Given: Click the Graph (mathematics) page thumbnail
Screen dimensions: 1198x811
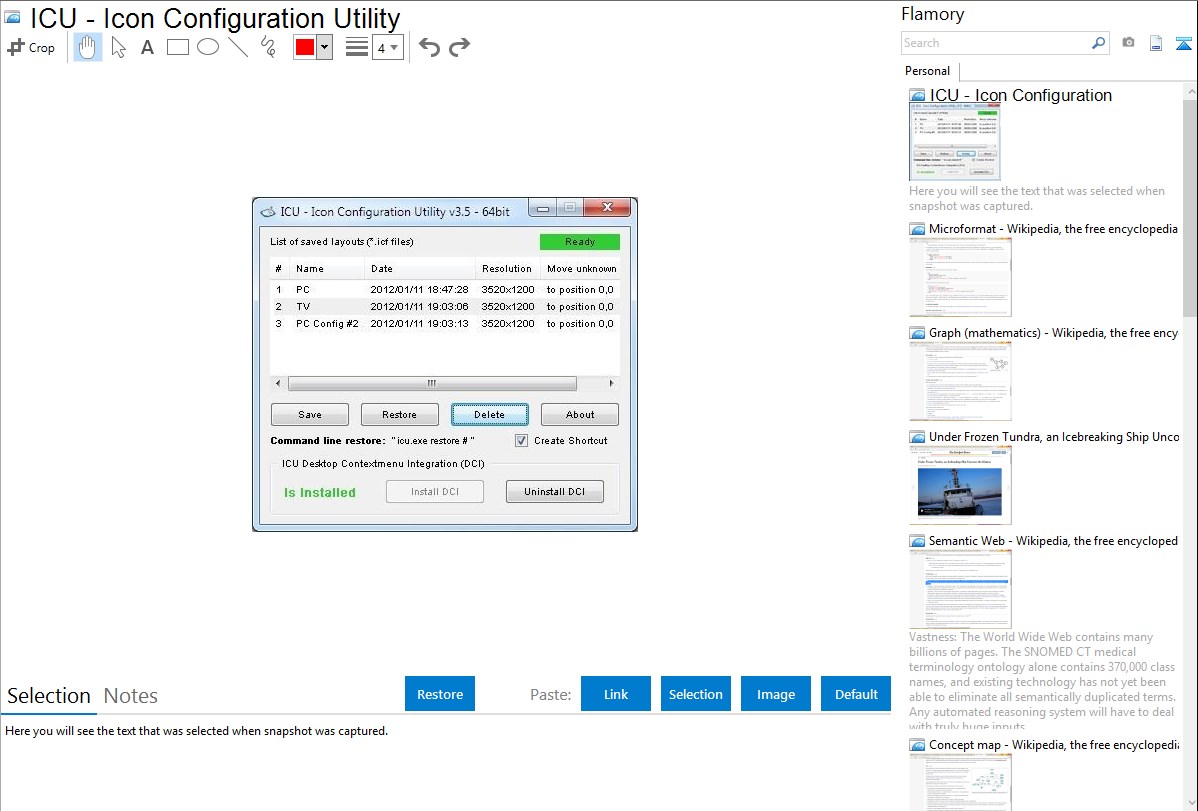Looking at the screenshot, I should [960, 381].
